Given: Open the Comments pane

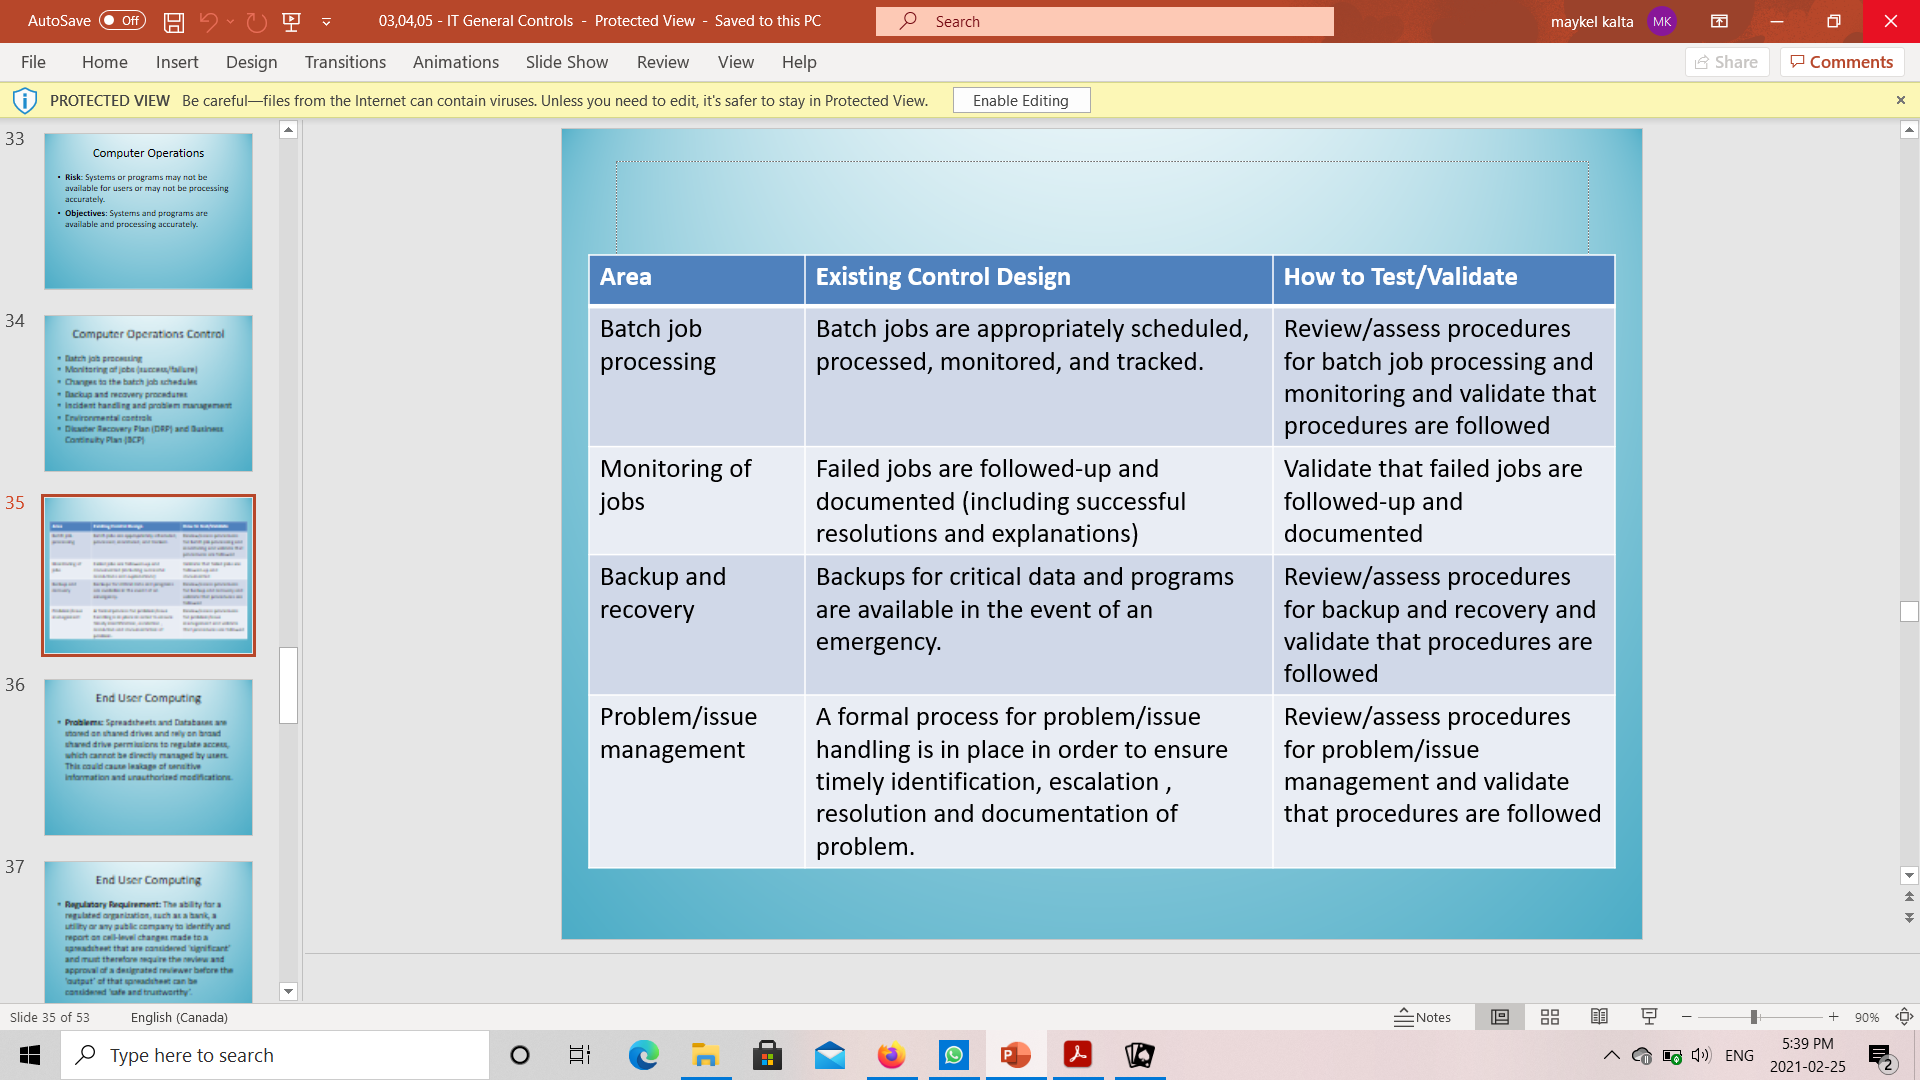Looking at the screenshot, I should click(x=1841, y=62).
